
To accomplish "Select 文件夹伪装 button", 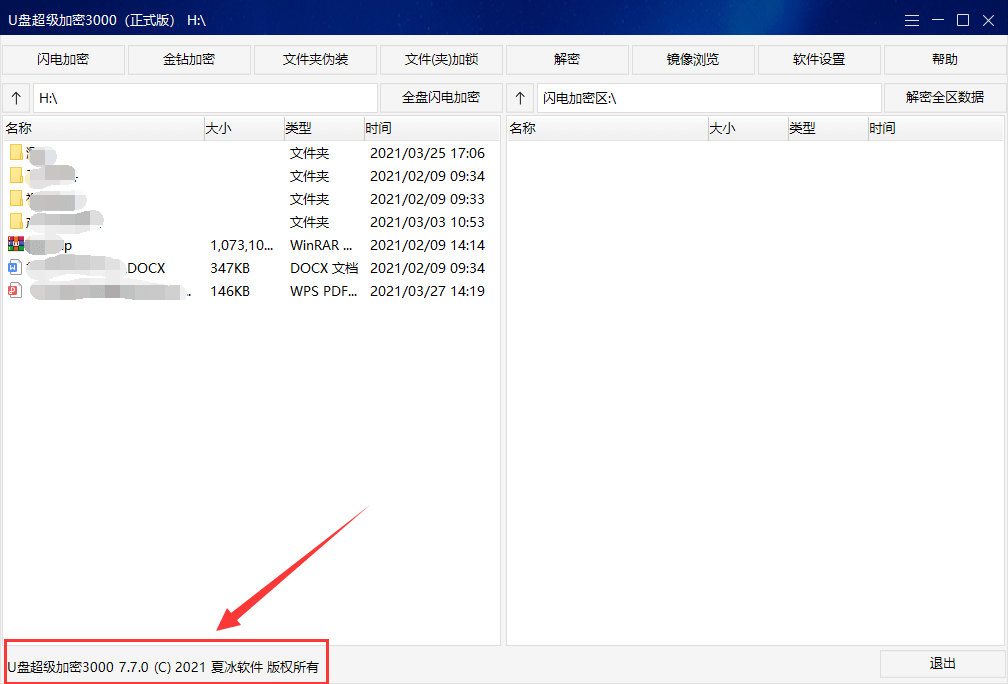I will [x=315, y=60].
